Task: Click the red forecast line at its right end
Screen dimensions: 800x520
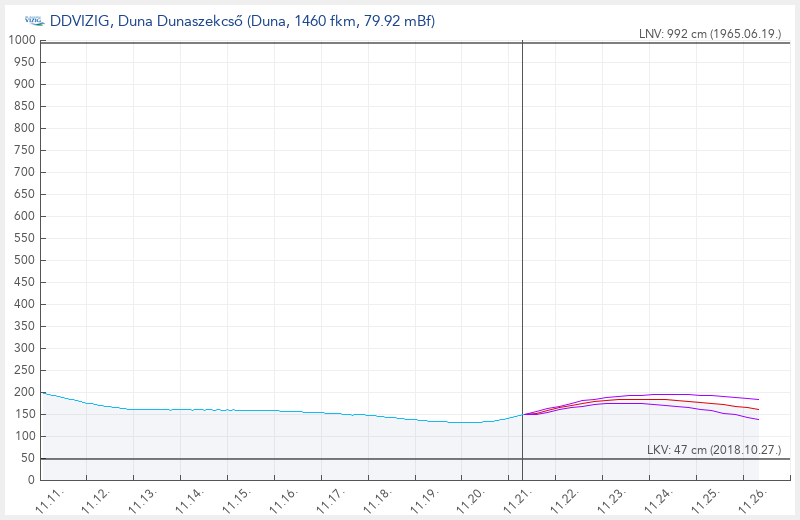Action: point(756,409)
